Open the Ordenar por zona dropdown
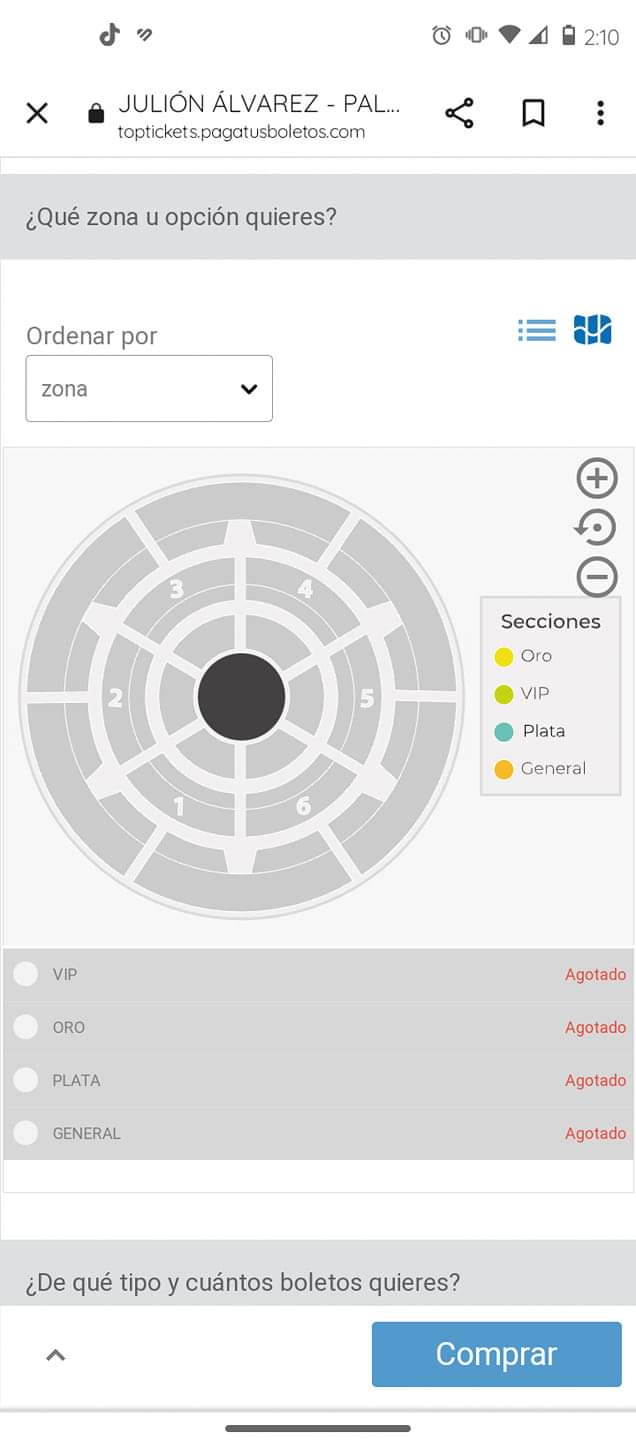This screenshot has height=1448, width=636. click(x=149, y=388)
